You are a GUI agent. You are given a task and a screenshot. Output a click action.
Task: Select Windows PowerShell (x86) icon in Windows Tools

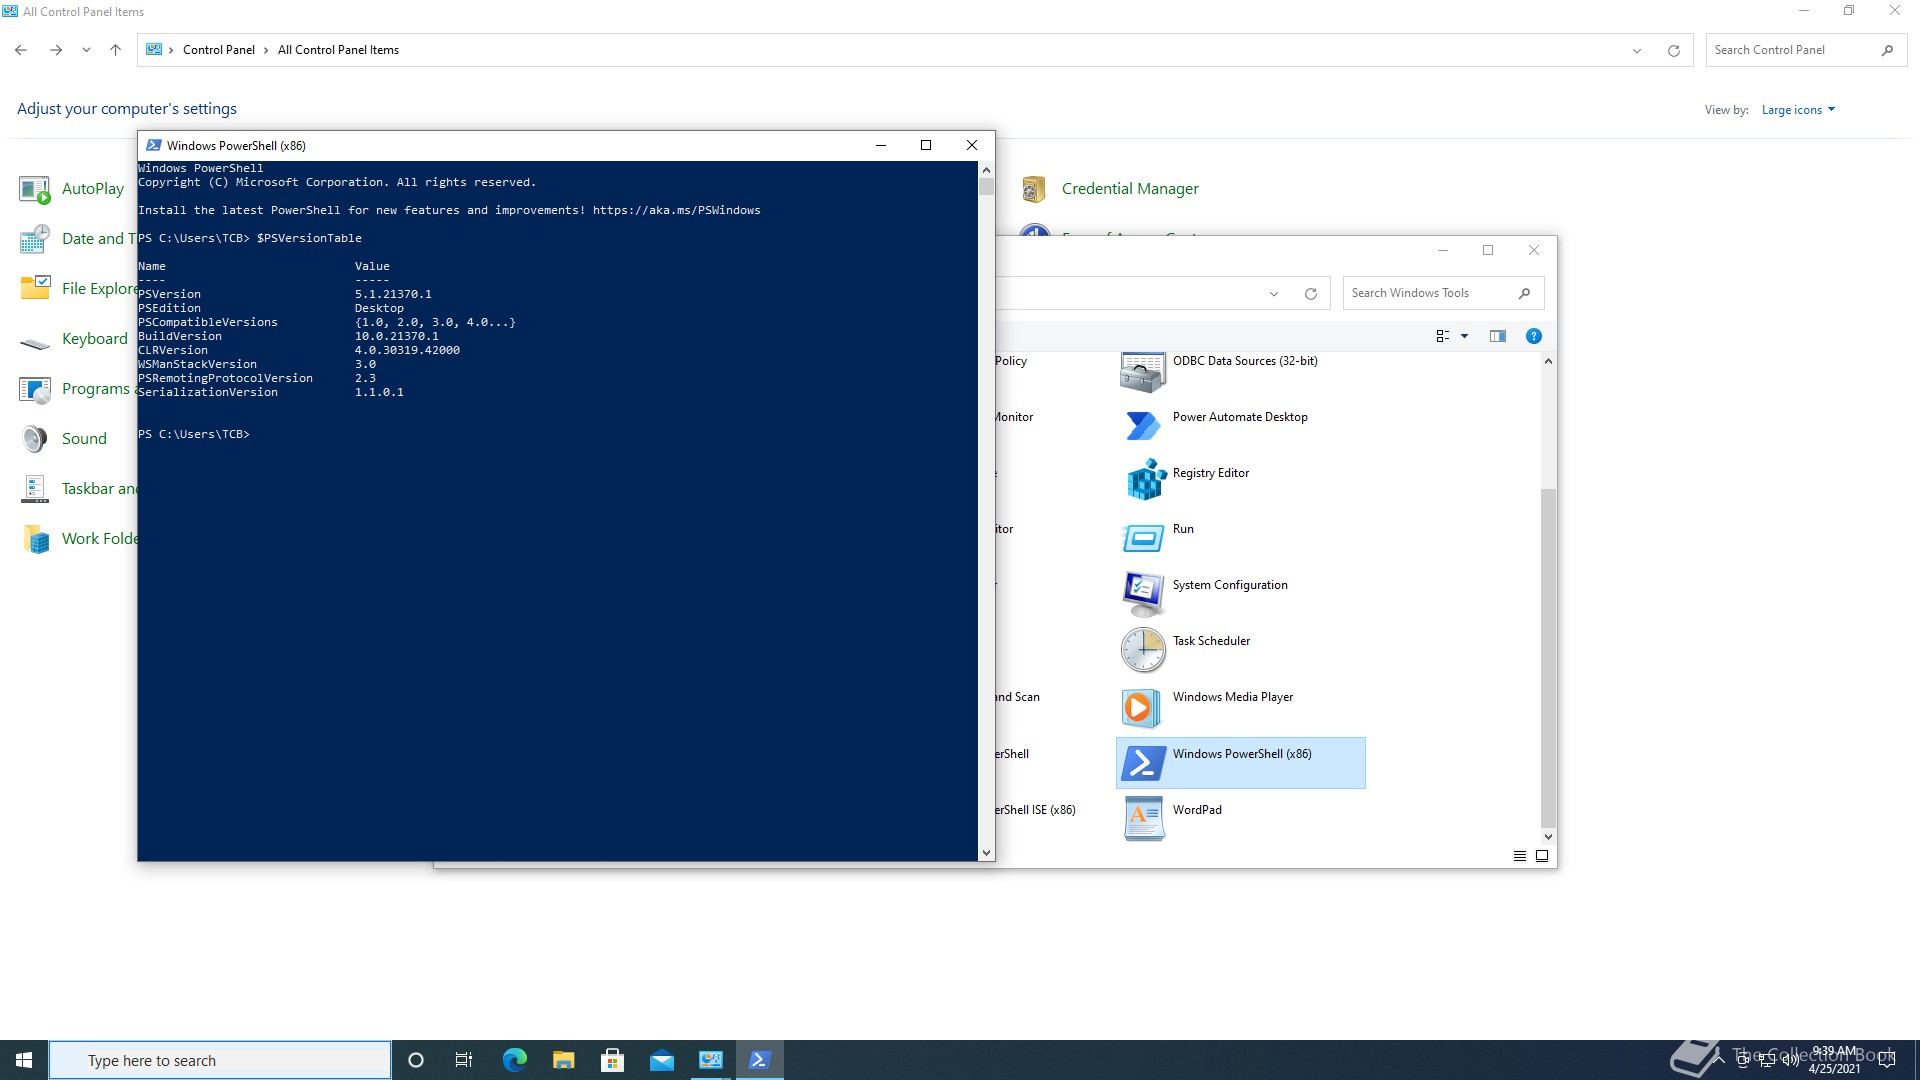point(1143,764)
